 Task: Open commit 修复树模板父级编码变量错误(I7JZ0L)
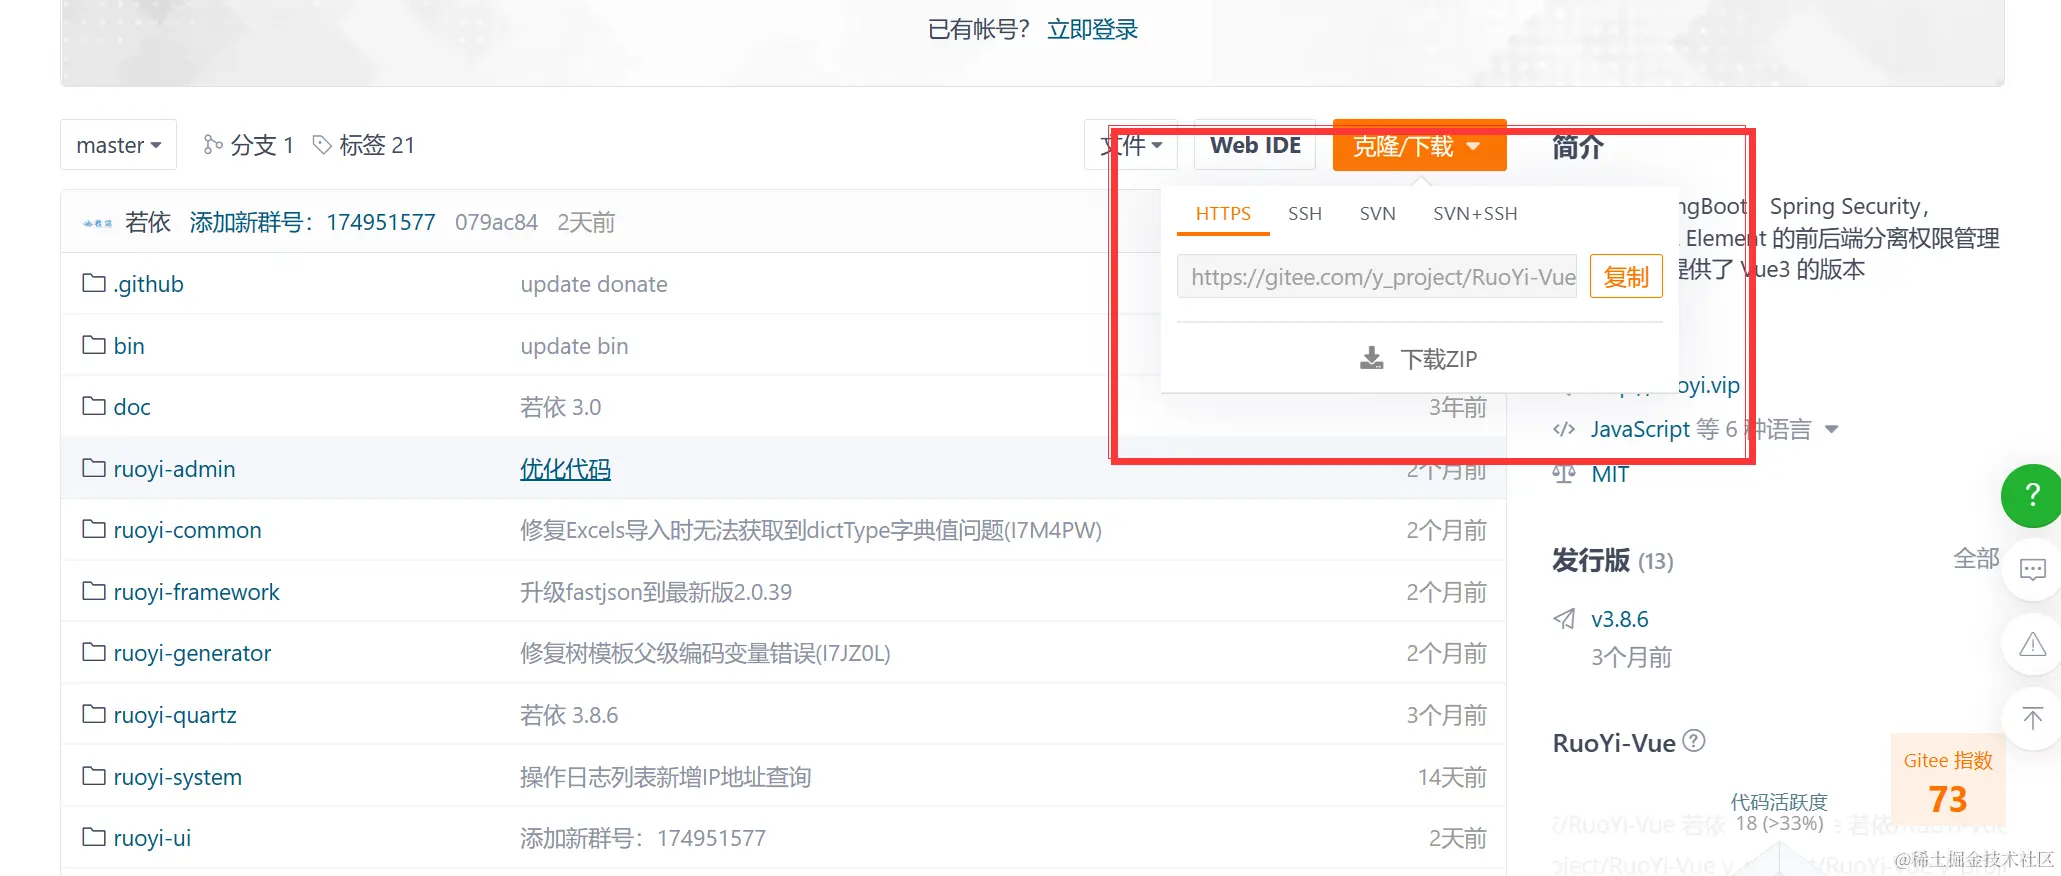click(x=705, y=653)
